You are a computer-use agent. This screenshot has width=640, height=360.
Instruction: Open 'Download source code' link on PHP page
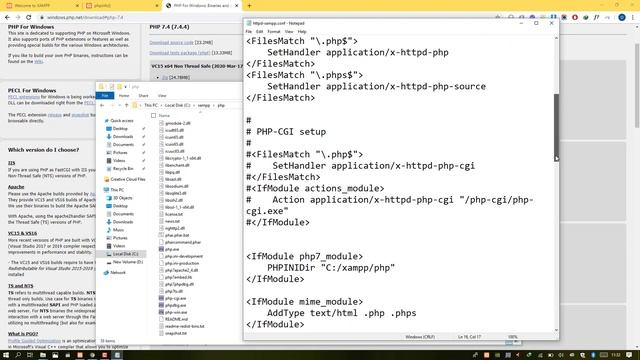pos(171,42)
